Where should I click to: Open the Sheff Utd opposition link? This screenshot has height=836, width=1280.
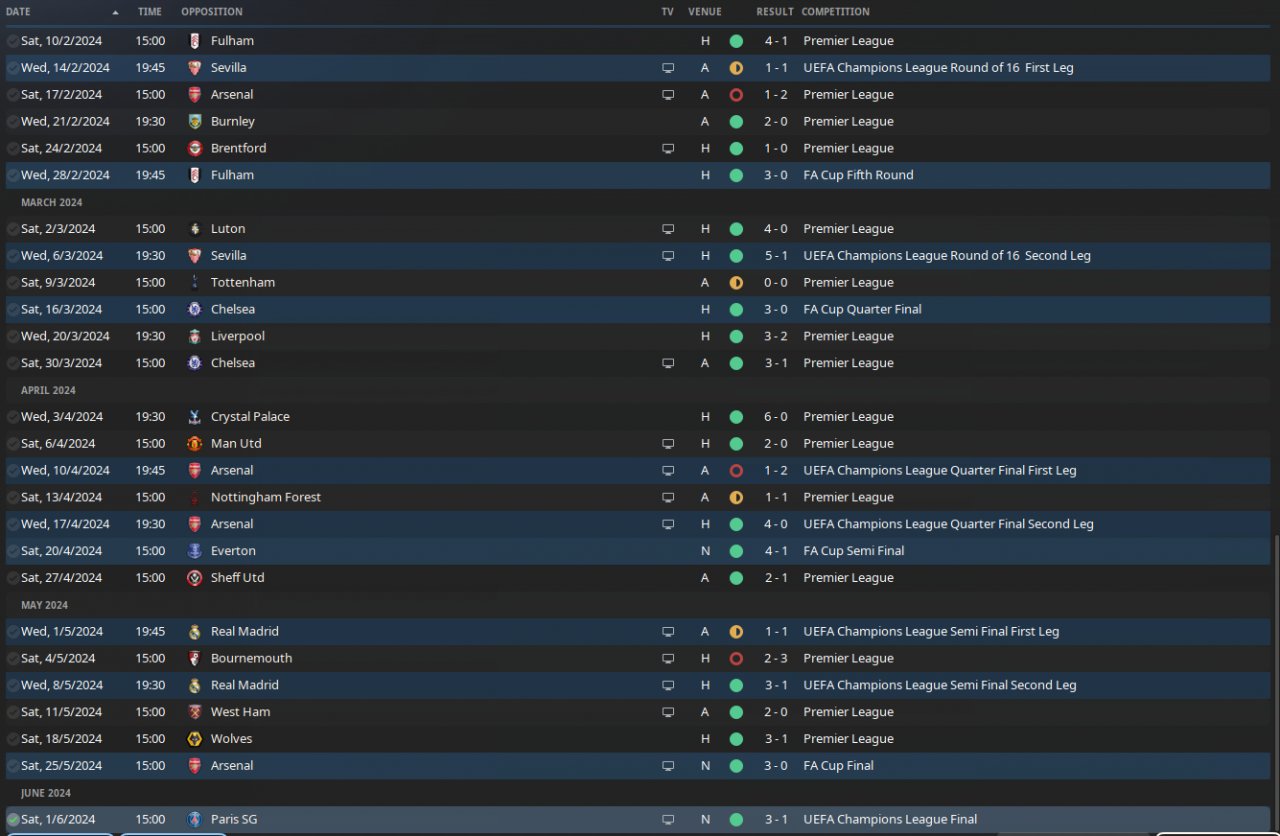pyautogui.click(x=237, y=578)
